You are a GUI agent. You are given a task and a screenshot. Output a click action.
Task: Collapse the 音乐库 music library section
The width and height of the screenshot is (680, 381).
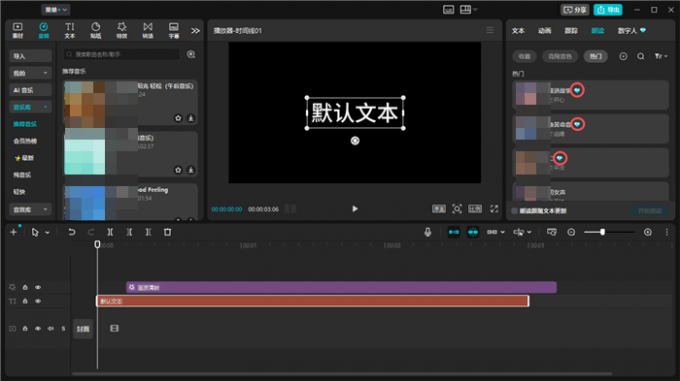[x=30, y=107]
